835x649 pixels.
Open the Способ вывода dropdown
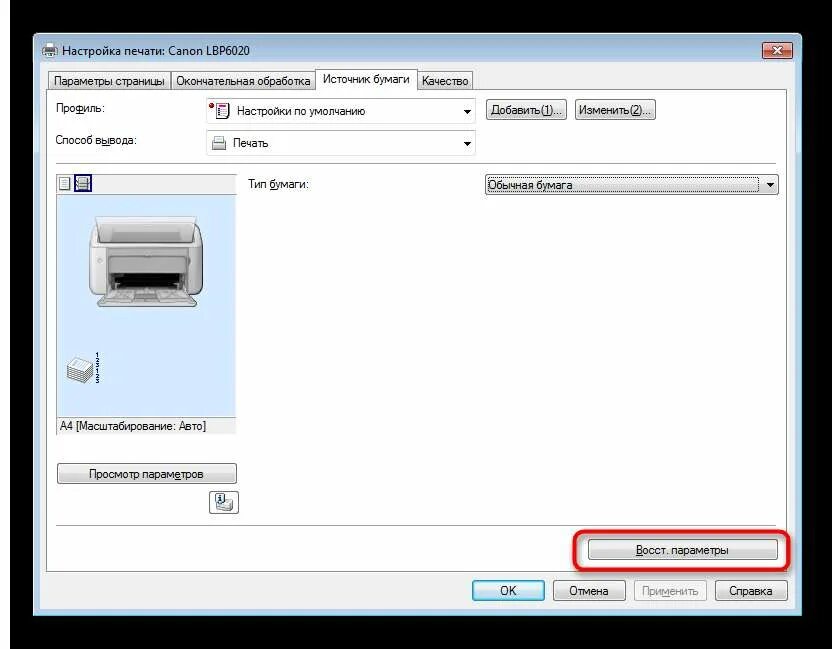pos(341,143)
